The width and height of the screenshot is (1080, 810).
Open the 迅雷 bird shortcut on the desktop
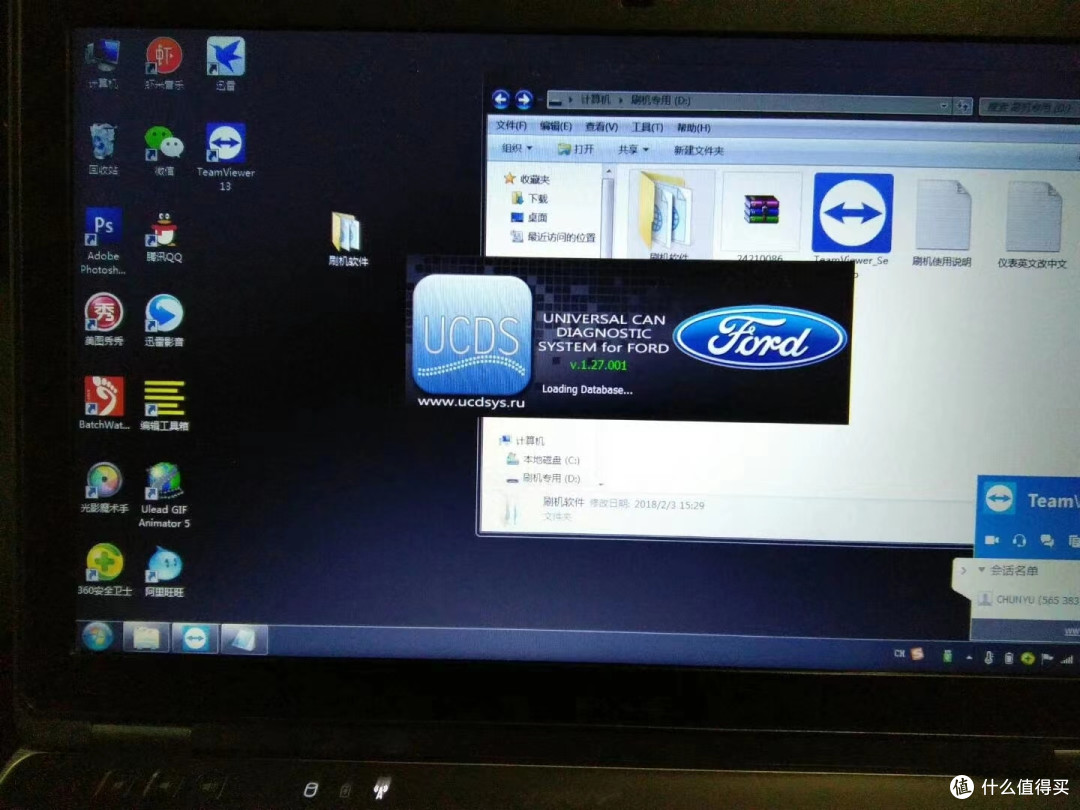click(225, 63)
